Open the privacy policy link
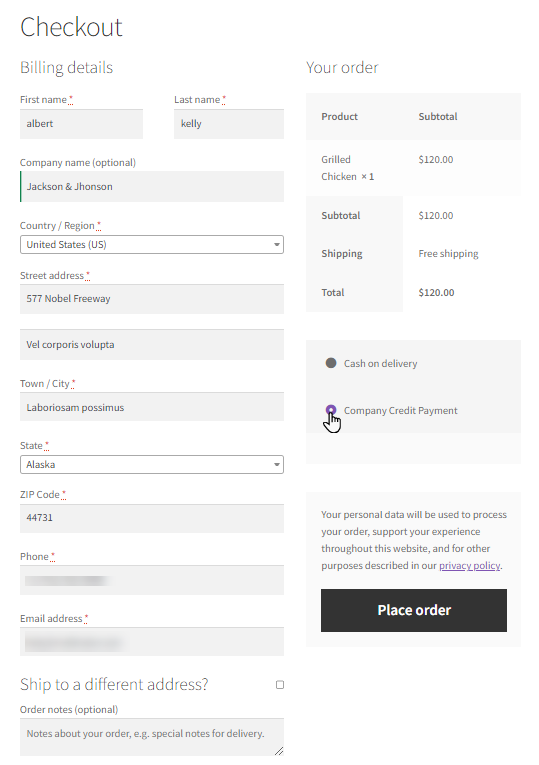Viewport: 539px width, 765px height. pyautogui.click(x=470, y=565)
